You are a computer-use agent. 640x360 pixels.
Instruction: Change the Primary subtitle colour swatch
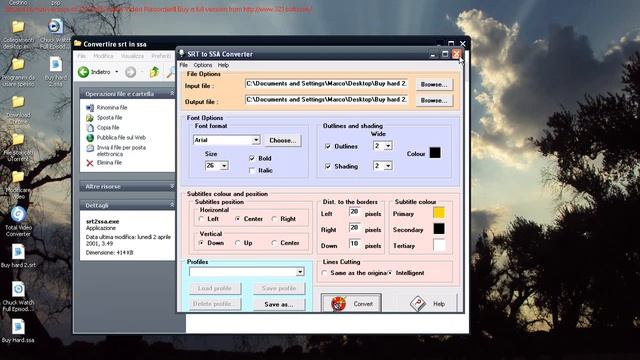point(439,213)
